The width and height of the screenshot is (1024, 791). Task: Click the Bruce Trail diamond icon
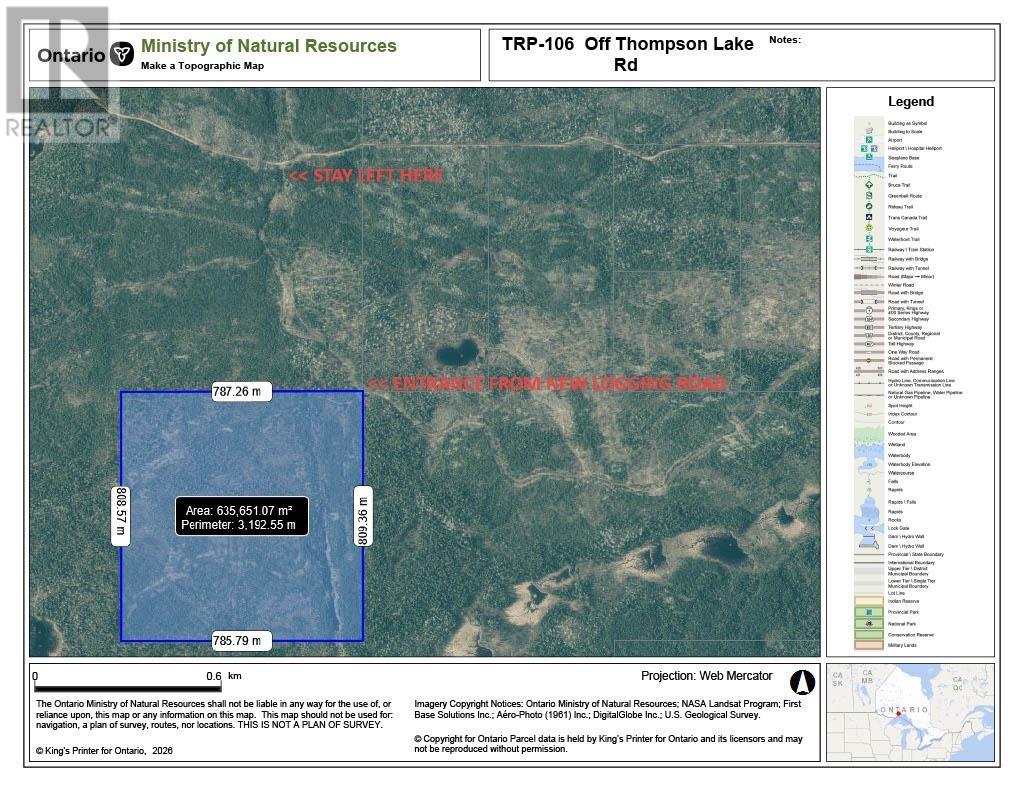tap(869, 185)
